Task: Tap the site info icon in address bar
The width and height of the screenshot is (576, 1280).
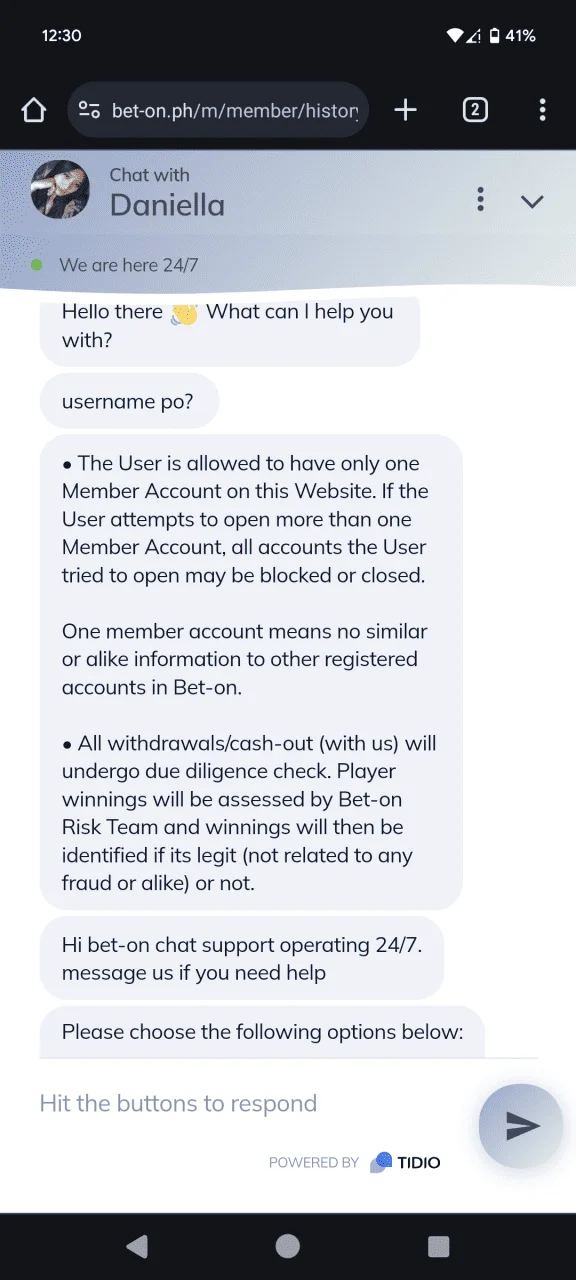Action: point(89,110)
